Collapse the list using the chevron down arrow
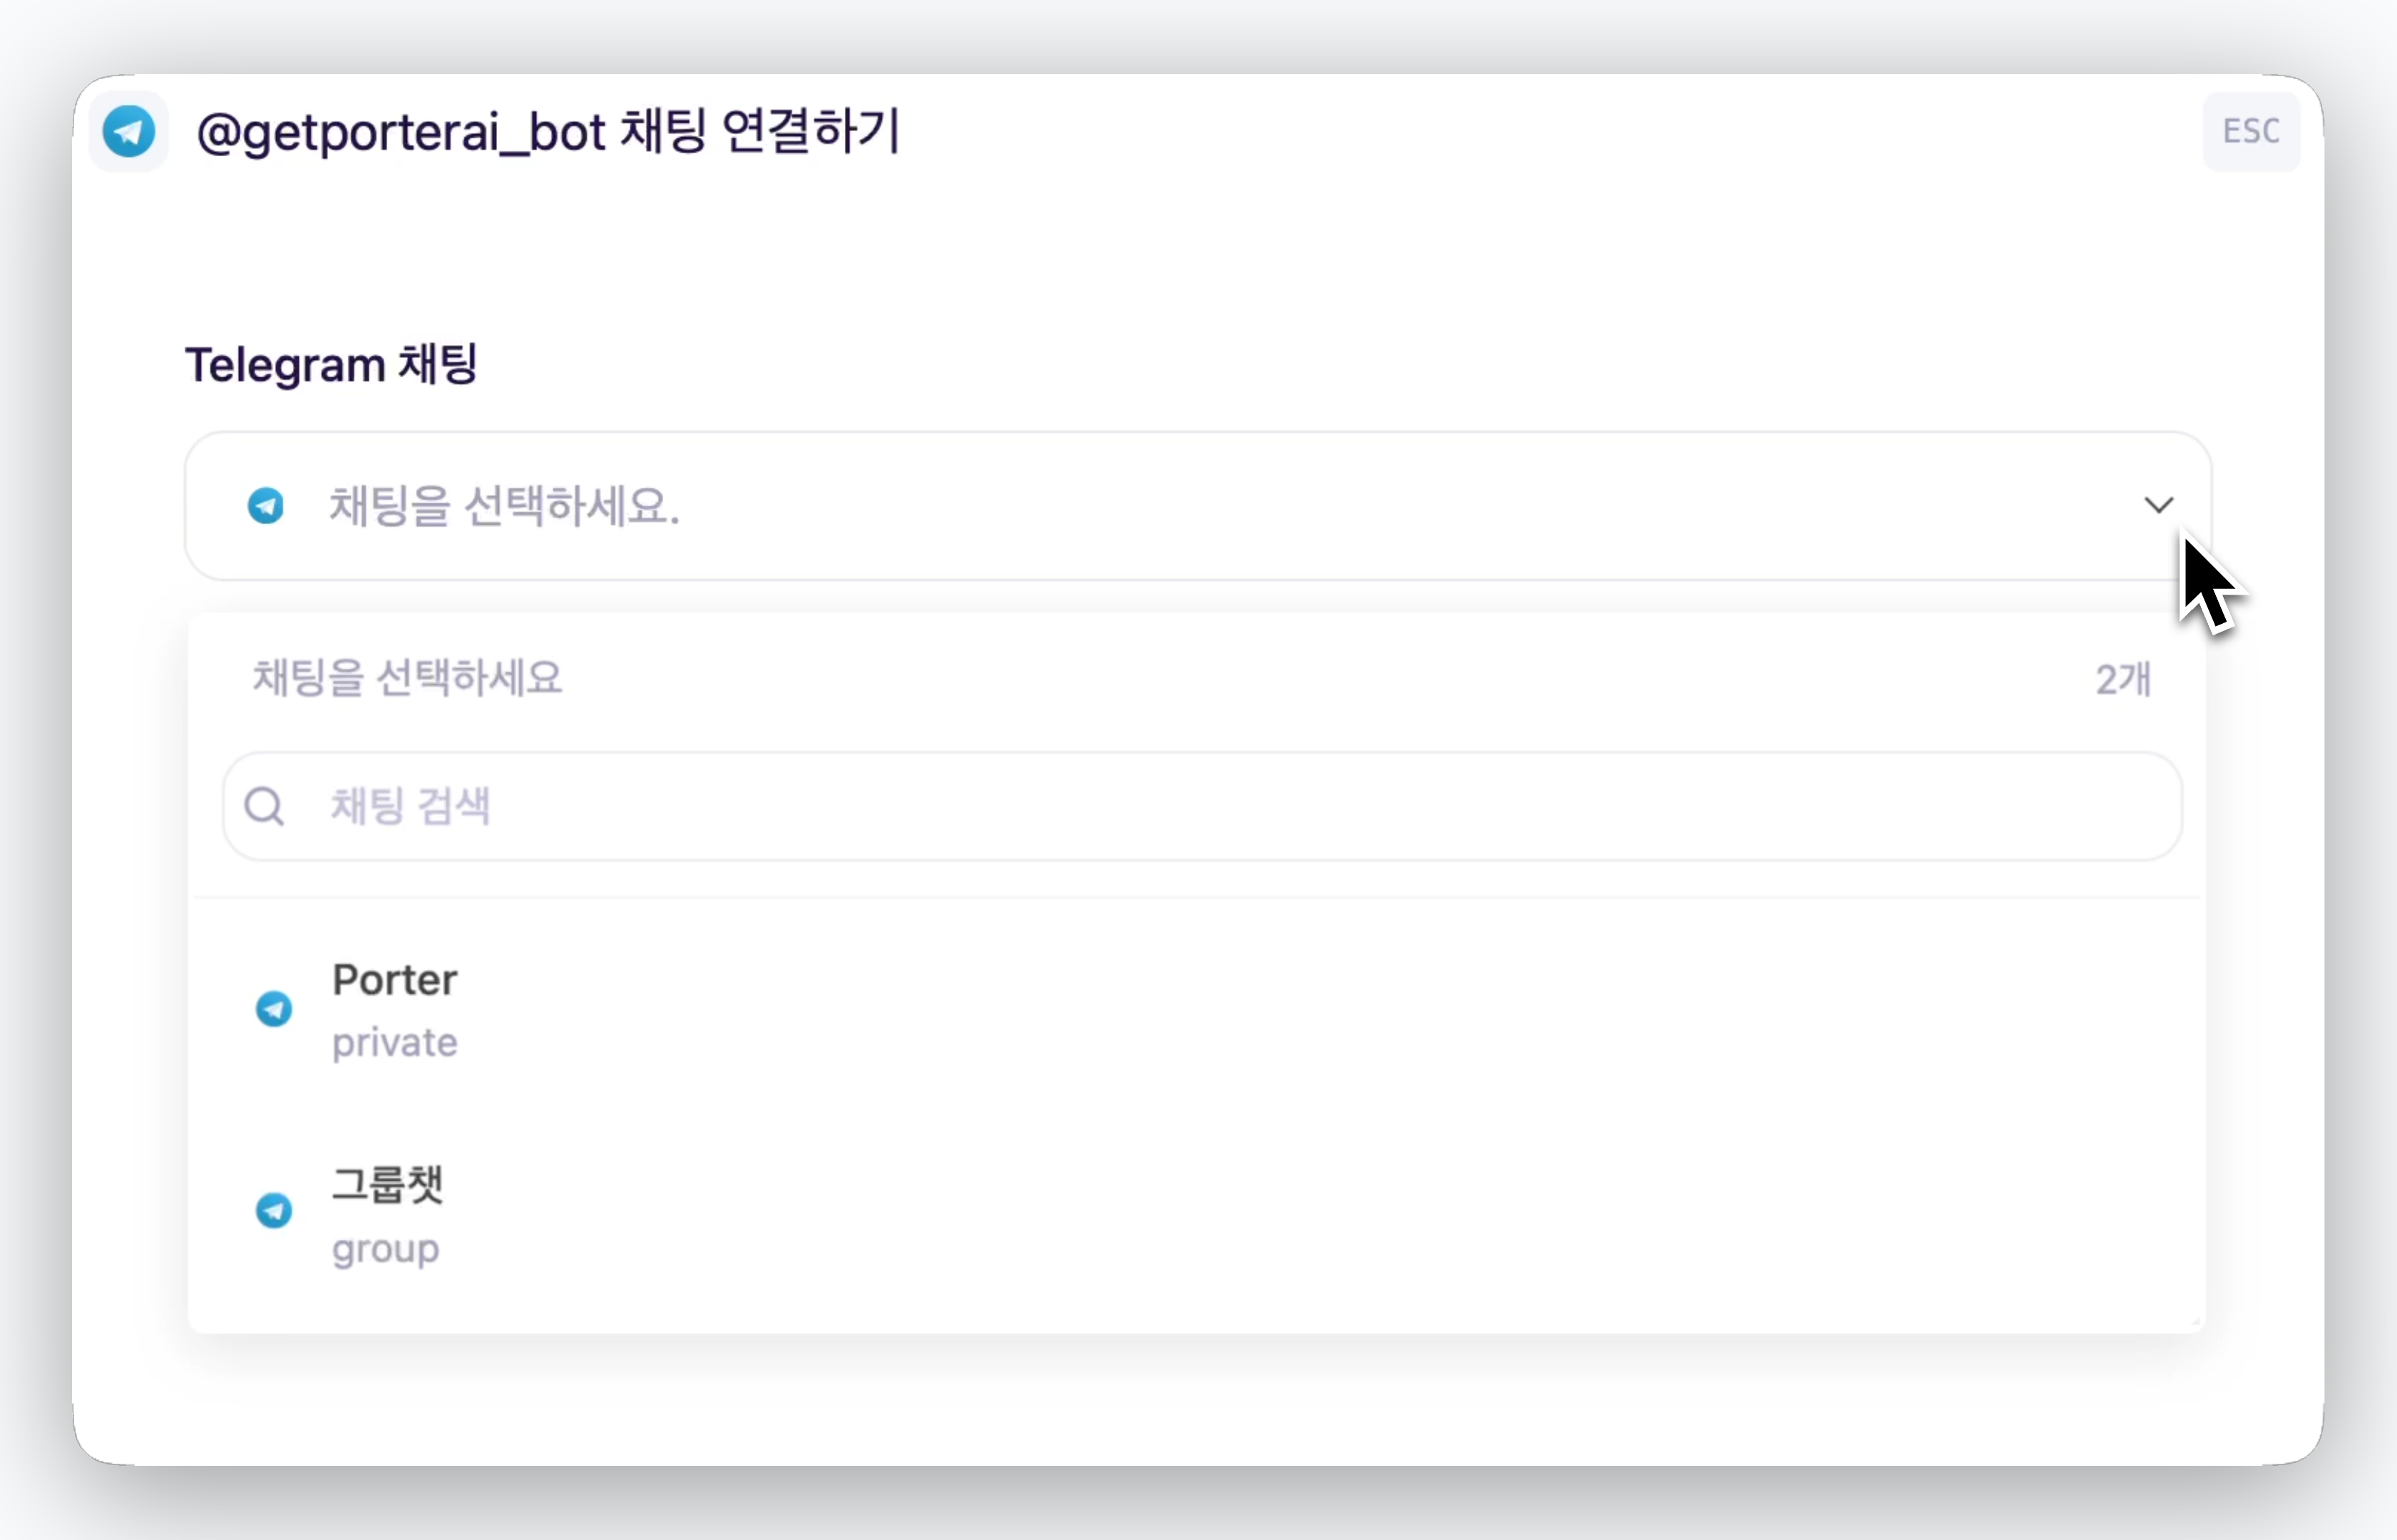Viewport: 2397px width, 1540px height. coord(2159,505)
